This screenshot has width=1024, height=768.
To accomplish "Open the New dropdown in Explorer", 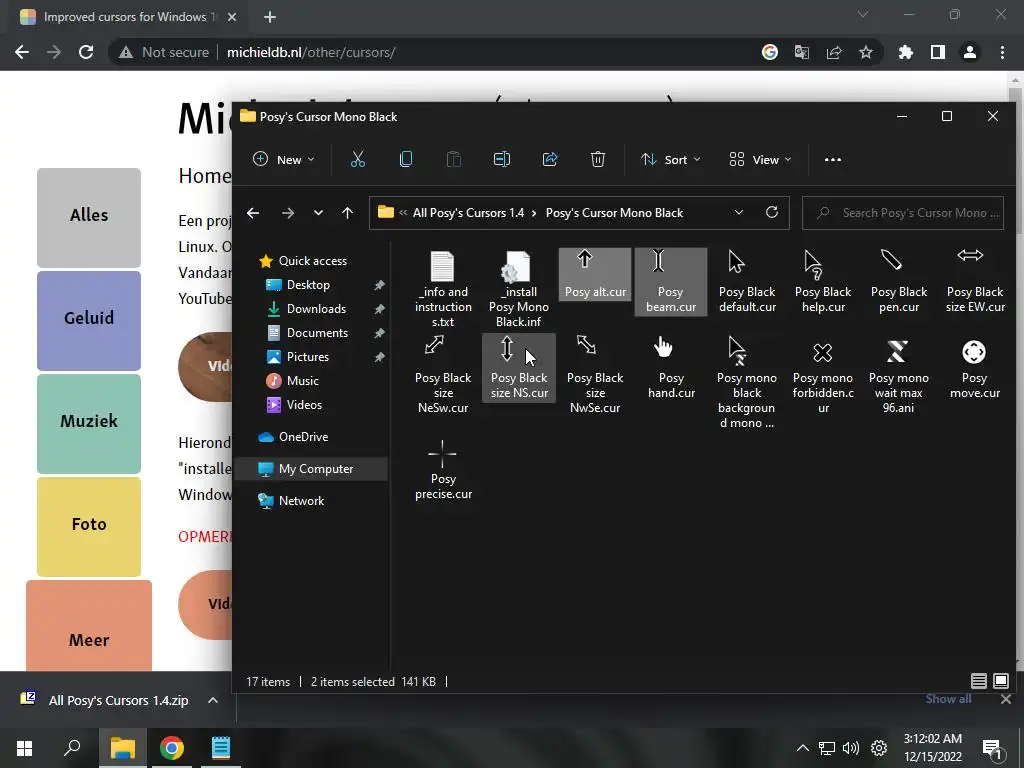I will tap(284, 159).
